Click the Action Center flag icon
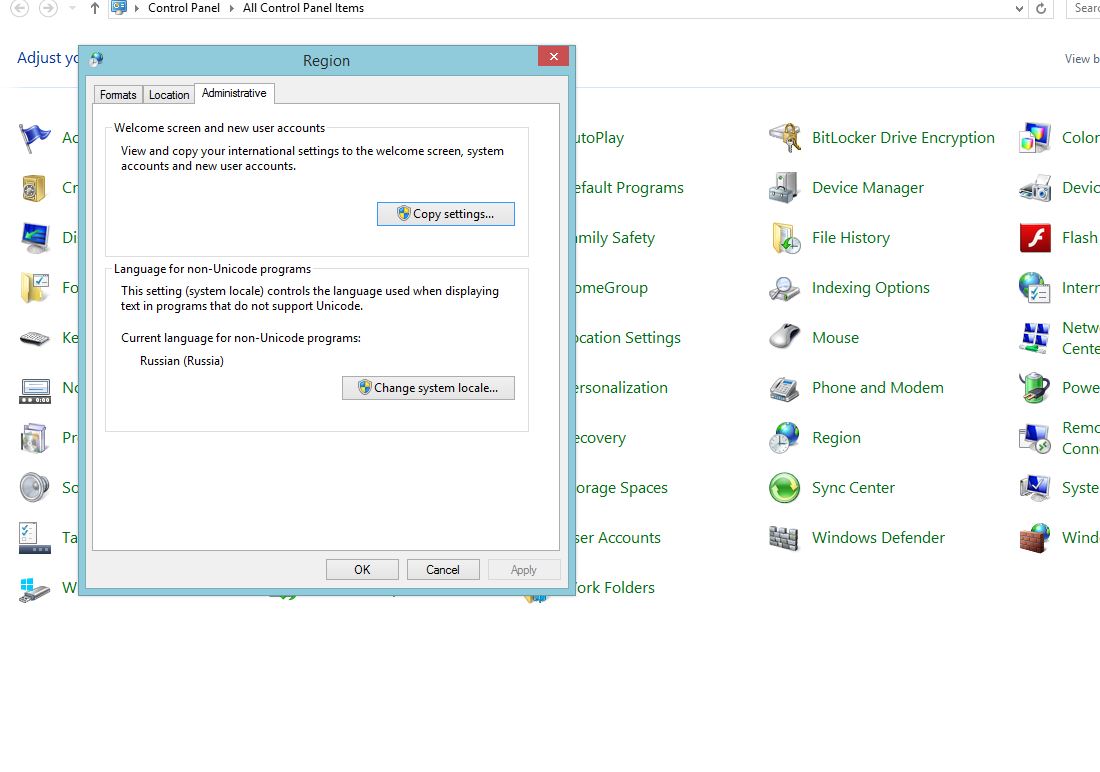Viewport: 1100px width, 772px height. (x=34, y=138)
